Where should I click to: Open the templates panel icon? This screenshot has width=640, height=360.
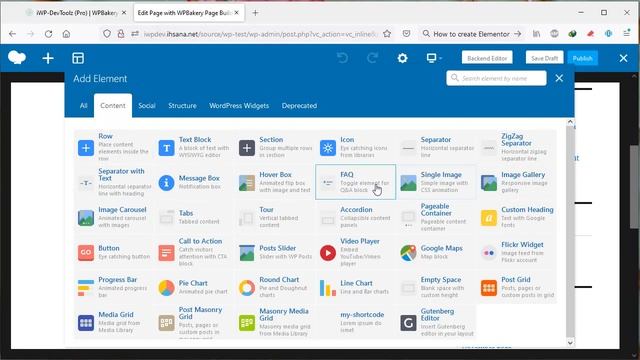78,58
